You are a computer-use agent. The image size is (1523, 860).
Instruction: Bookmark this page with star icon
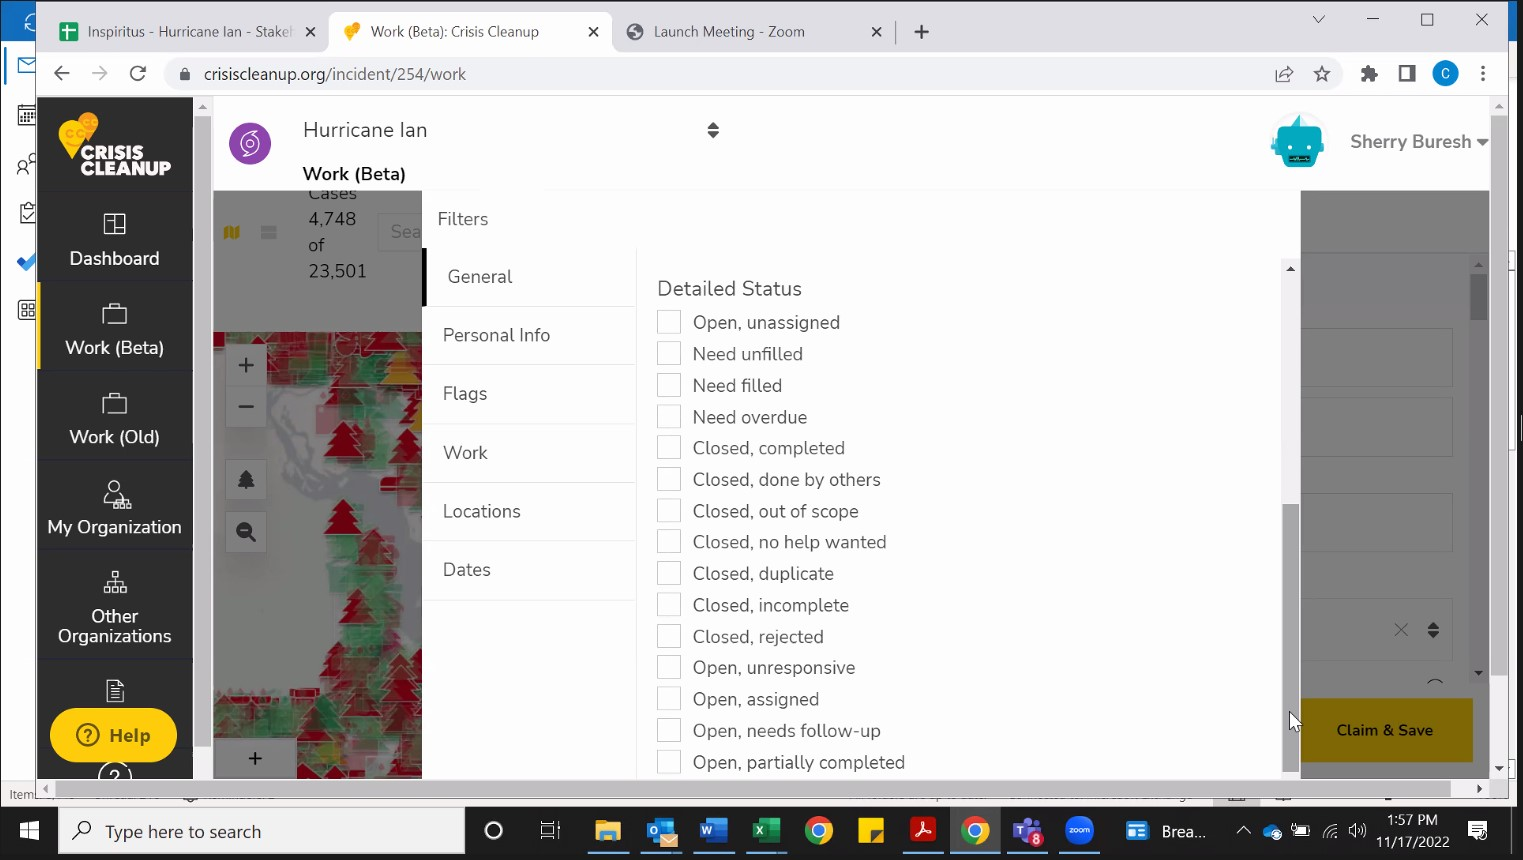[x=1322, y=74]
